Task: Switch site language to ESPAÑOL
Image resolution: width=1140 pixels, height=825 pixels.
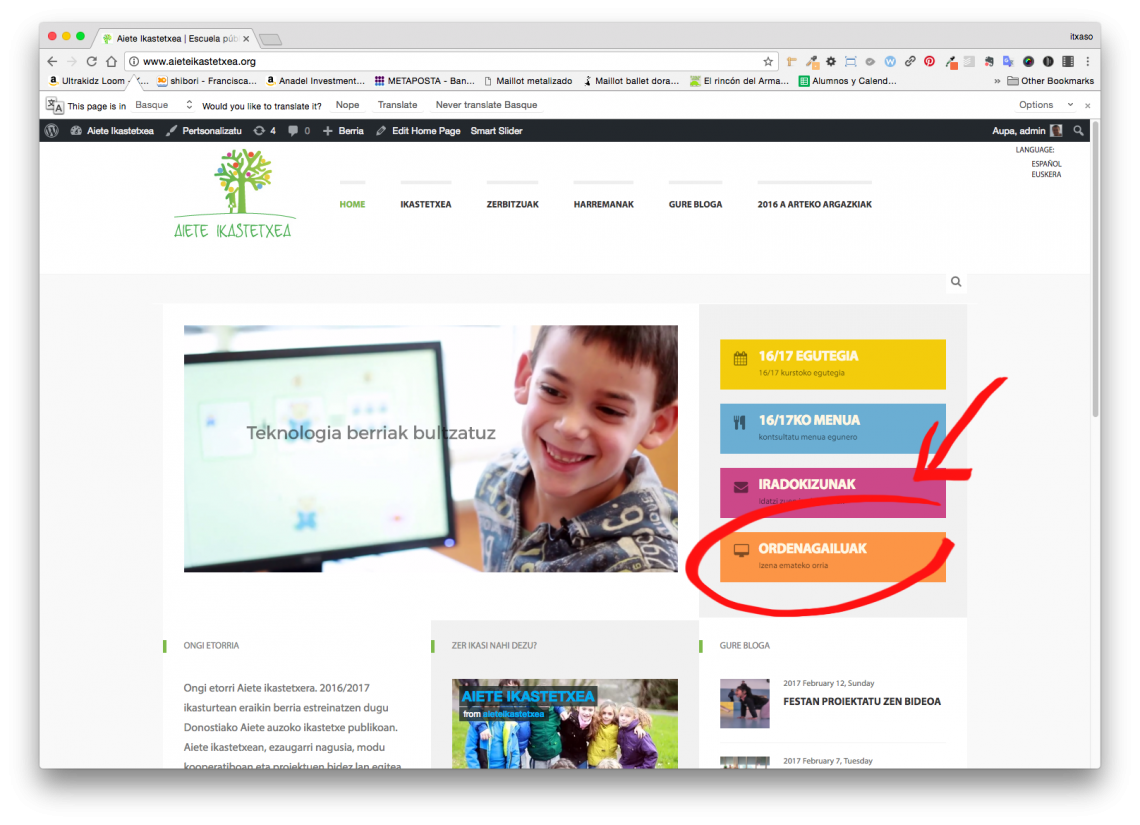Action: [1046, 164]
